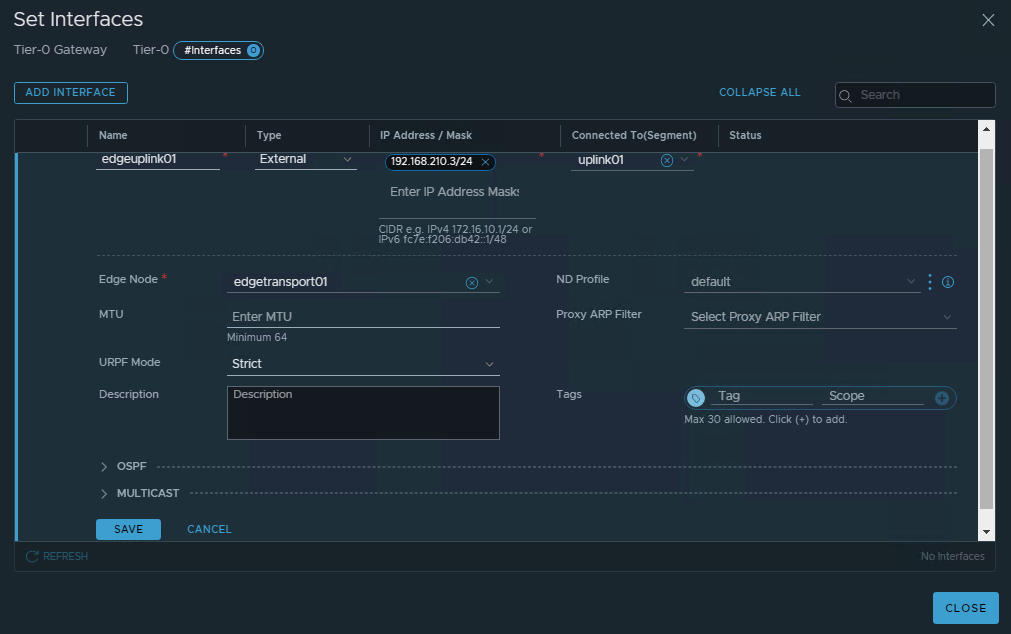Screen dimensions: 1011x634
Task: Click into the MTU input field
Action: pos(363,317)
